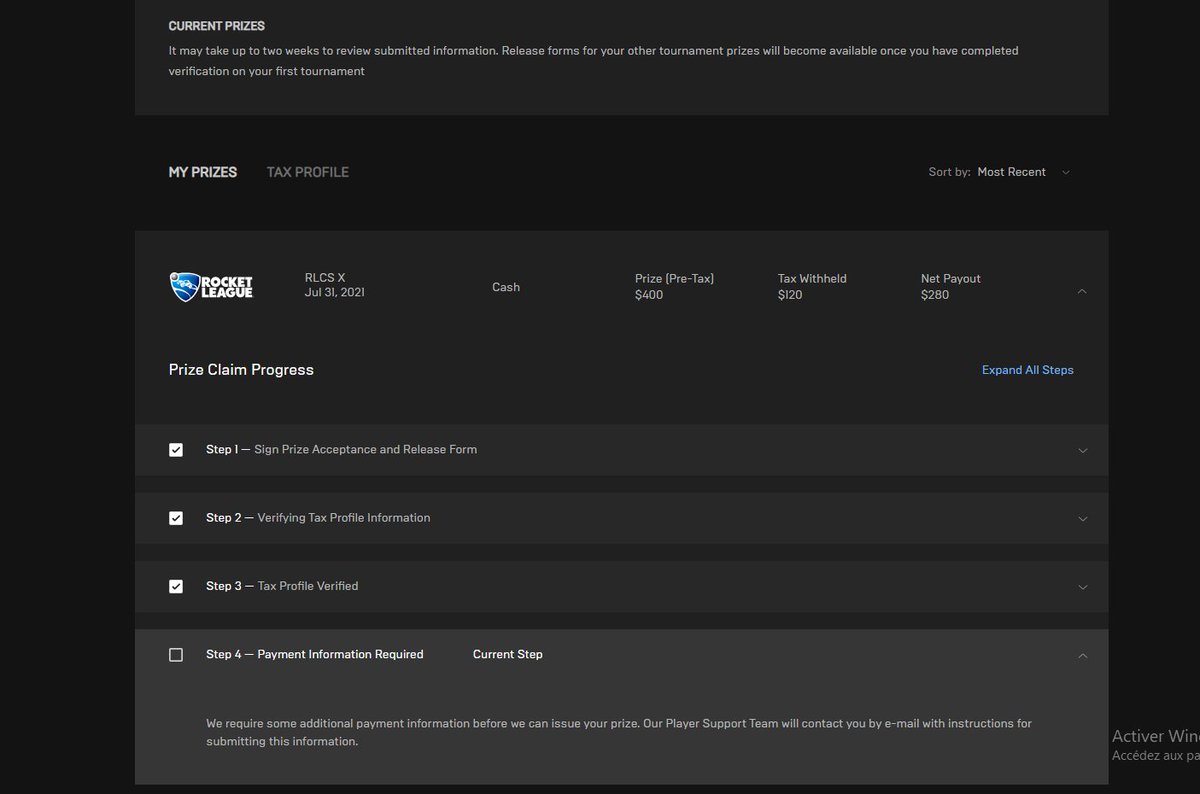1200x794 pixels.
Task: Click 'Step 1 — Sign Prize Acceptance and Release Form' text
Action: point(341,450)
